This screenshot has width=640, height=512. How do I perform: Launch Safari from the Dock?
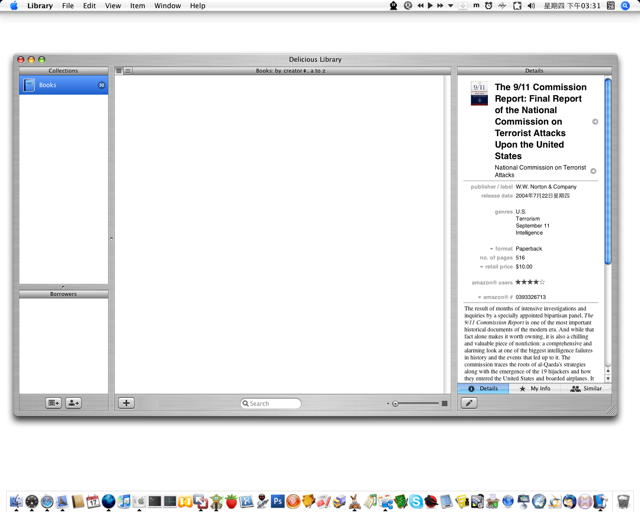[x=47, y=501]
